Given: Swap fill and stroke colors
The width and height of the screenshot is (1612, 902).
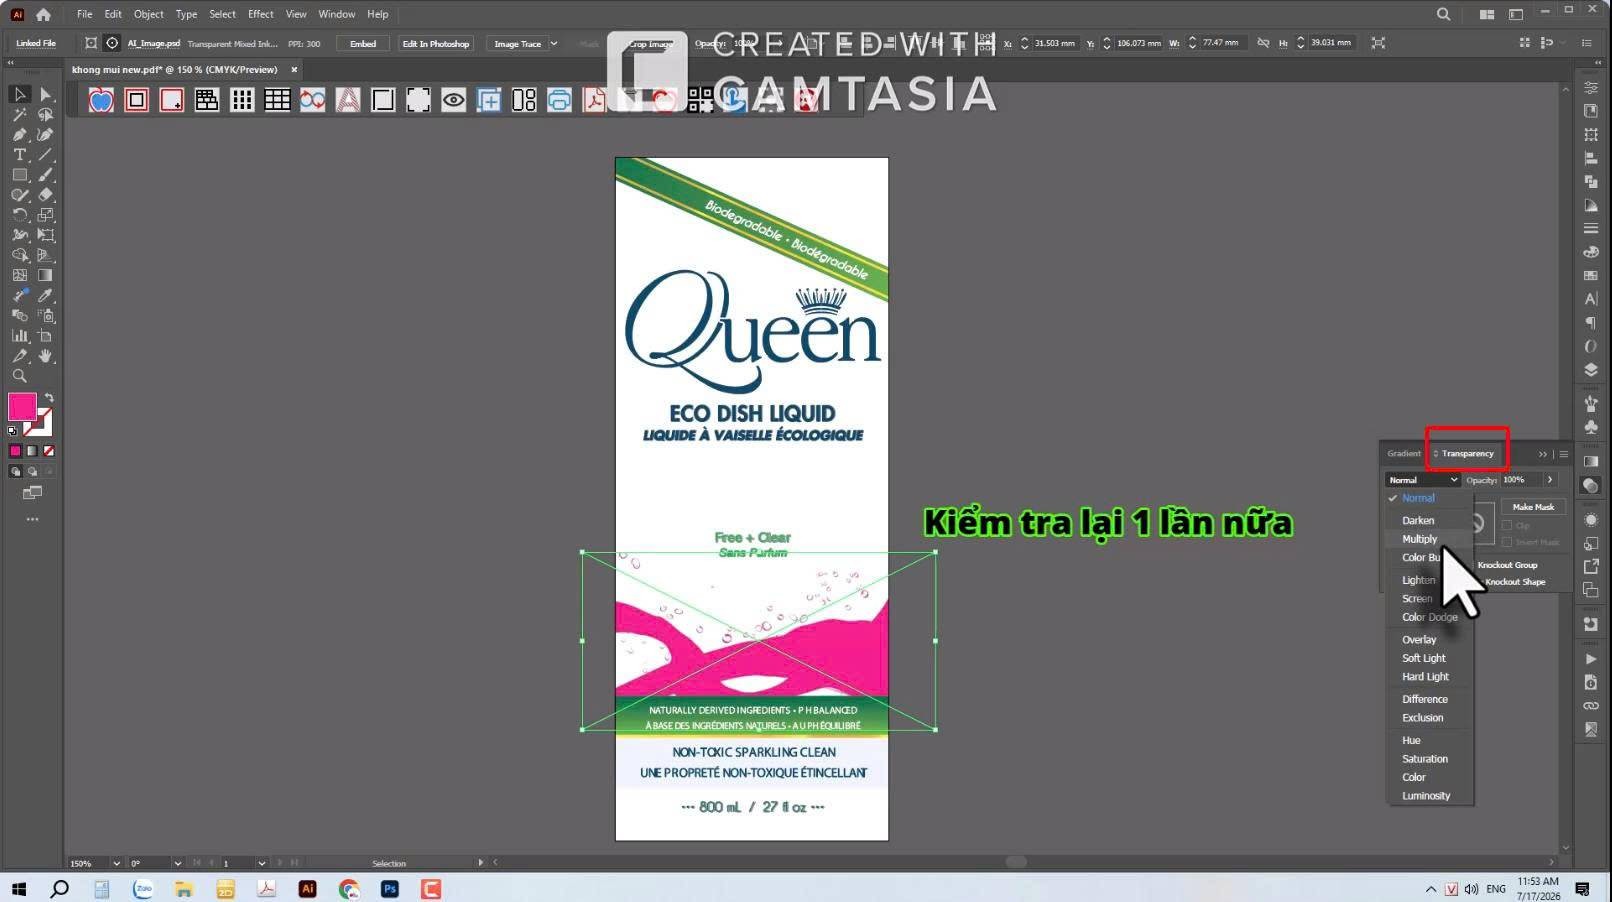Looking at the screenshot, I should [49, 398].
